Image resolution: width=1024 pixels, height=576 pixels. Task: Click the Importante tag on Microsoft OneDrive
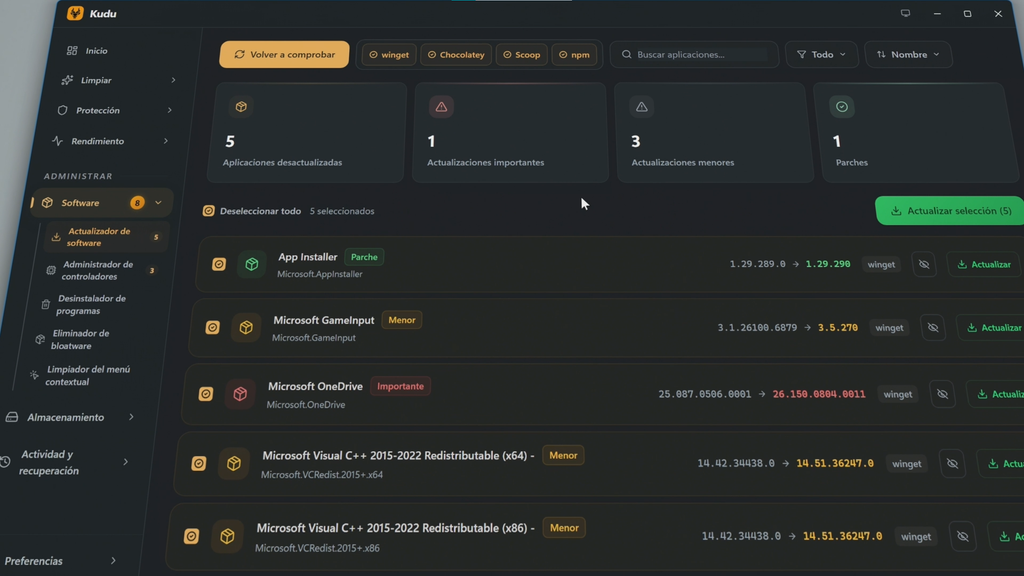click(400, 386)
